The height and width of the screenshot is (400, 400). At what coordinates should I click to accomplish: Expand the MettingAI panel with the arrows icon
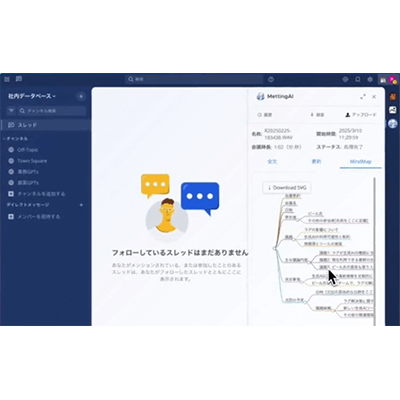363,97
